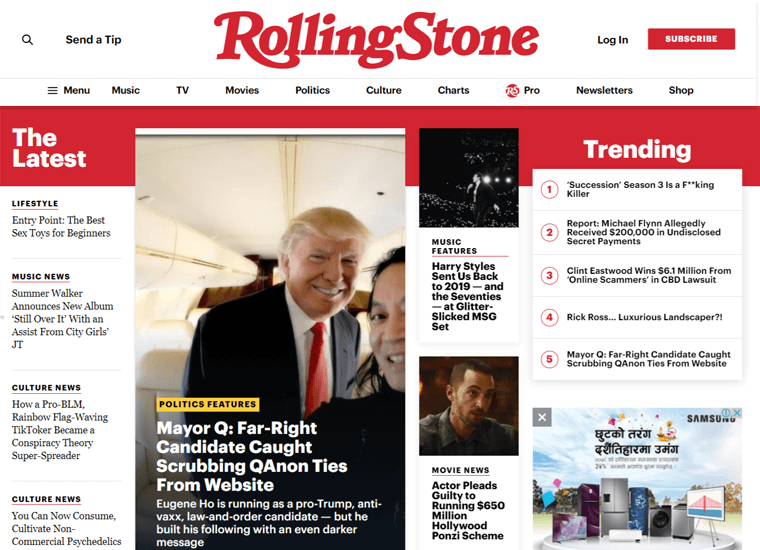Go to the Politics nav section
The height and width of the screenshot is (550, 760).
click(x=313, y=91)
